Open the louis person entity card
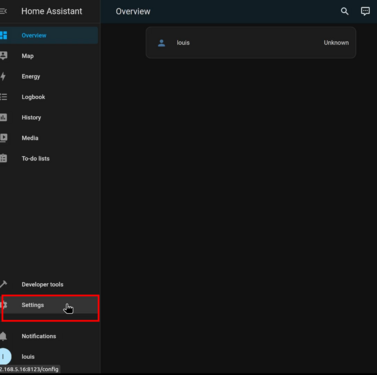 click(251, 43)
